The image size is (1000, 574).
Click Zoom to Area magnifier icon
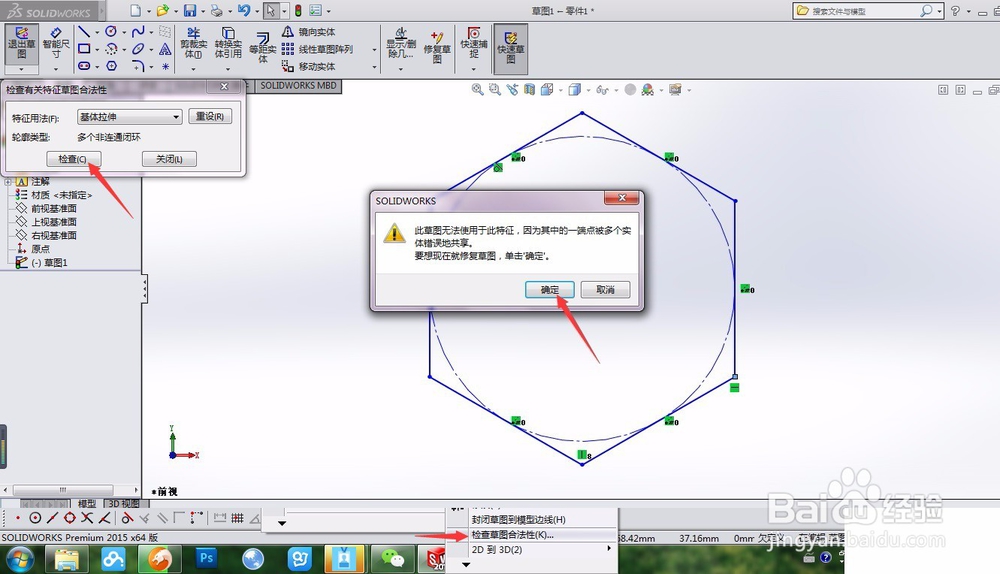tap(494, 90)
